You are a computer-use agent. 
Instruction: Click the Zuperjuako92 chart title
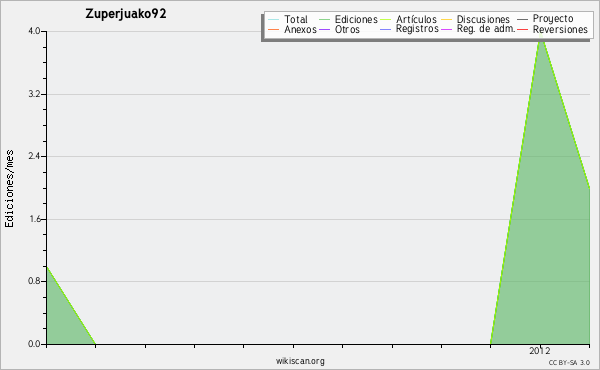pos(126,14)
